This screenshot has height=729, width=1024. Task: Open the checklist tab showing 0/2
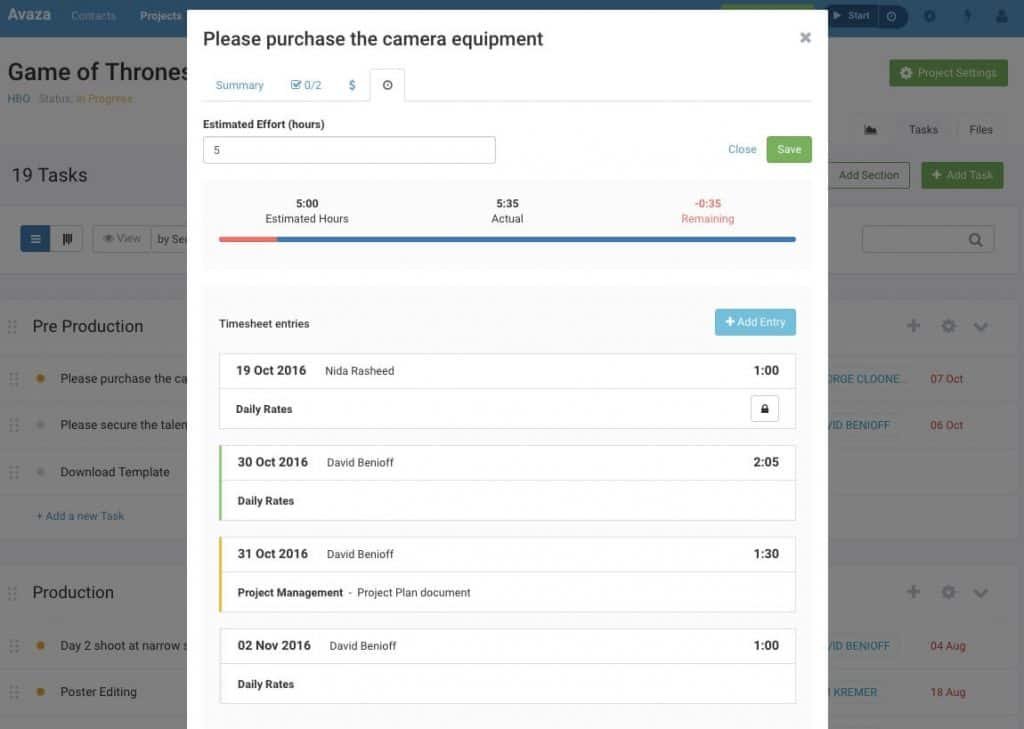306,85
